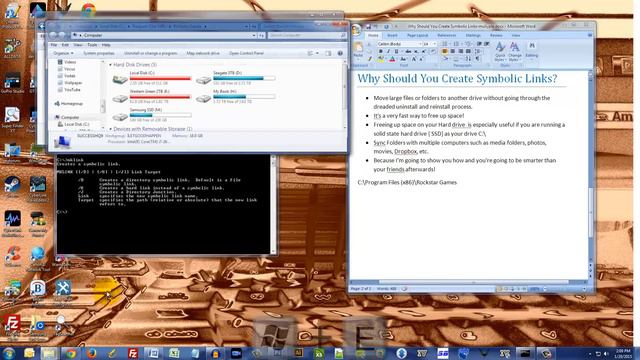
Task: Toggle Strikethrough formatting in Word
Action: tap(408, 51)
